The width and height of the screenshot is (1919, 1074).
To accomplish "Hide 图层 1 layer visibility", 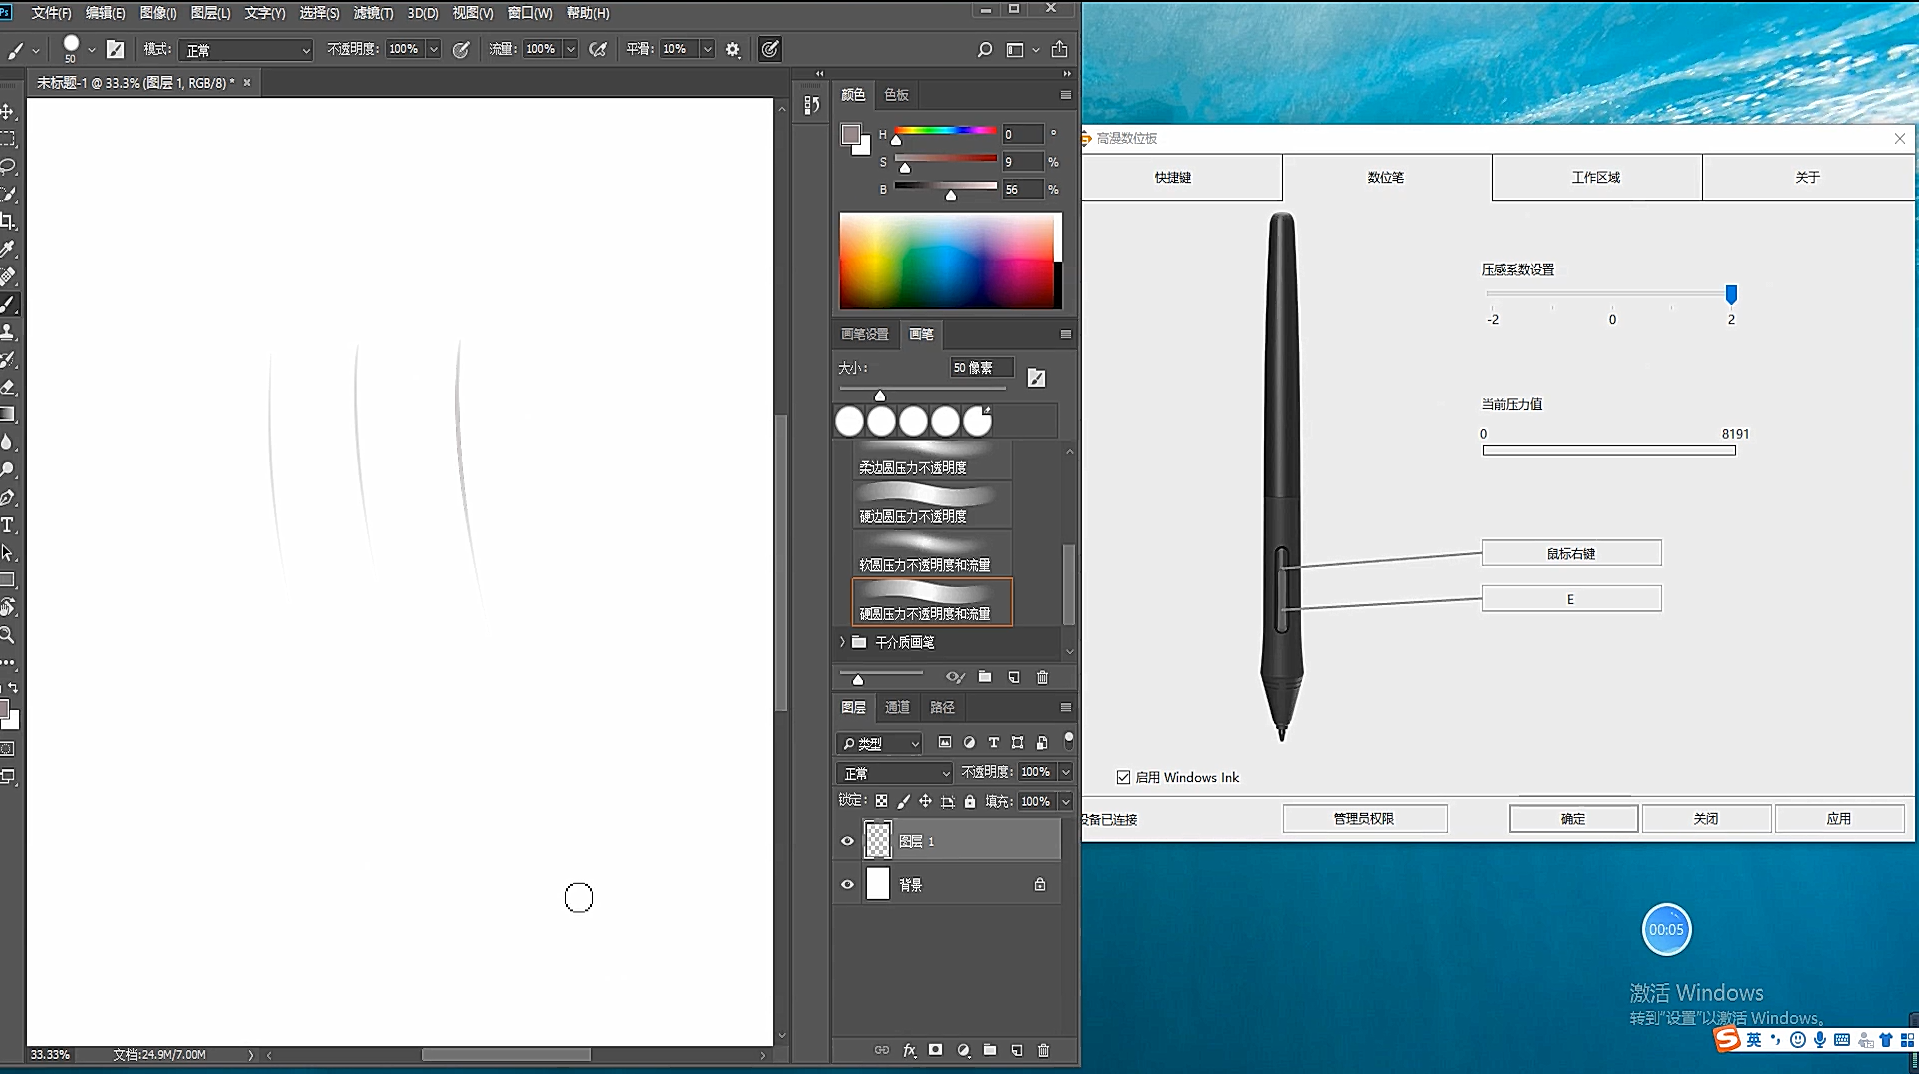I will [847, 841].
